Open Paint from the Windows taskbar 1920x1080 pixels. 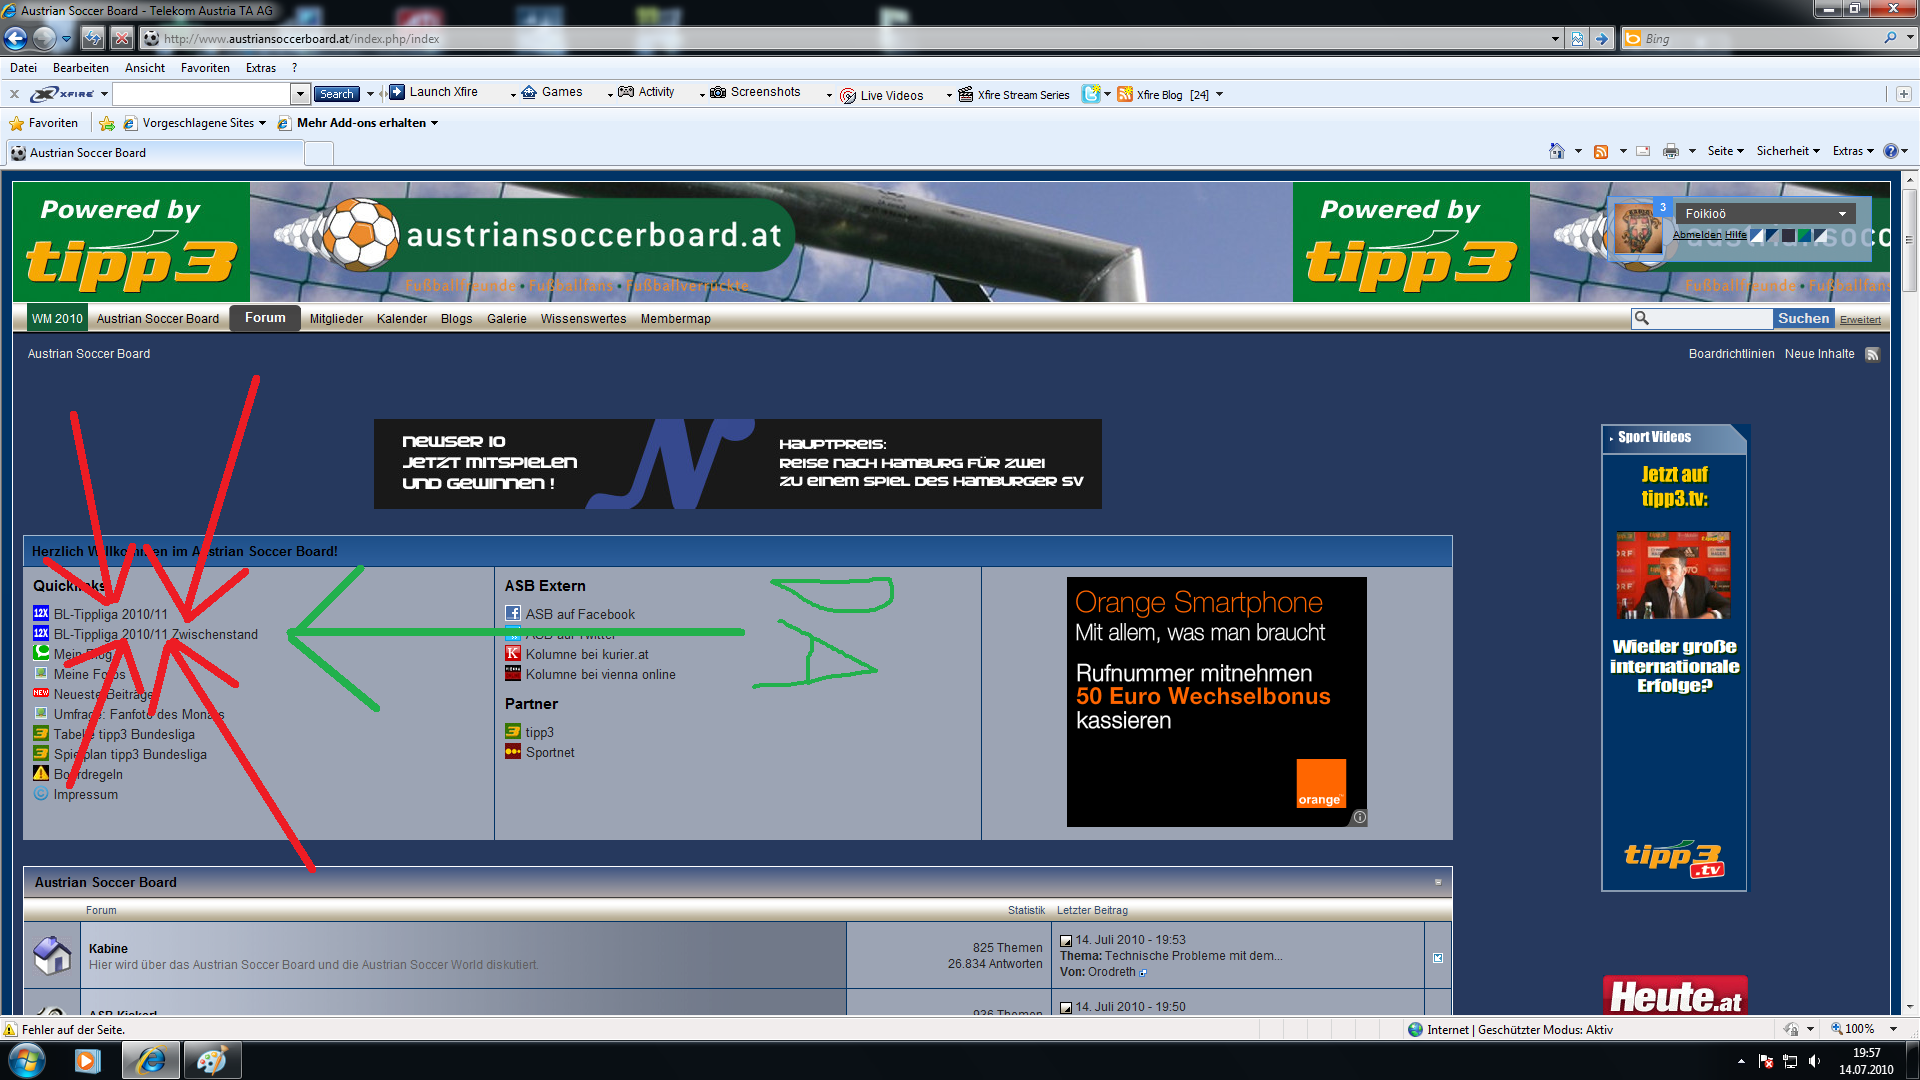tap(211, 1060)
